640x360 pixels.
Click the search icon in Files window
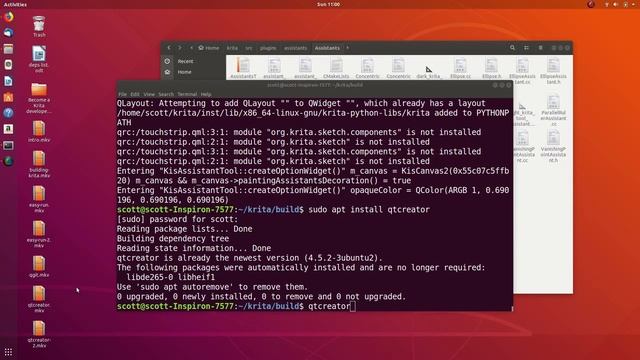pyautogui.click(x=512, y=48)
